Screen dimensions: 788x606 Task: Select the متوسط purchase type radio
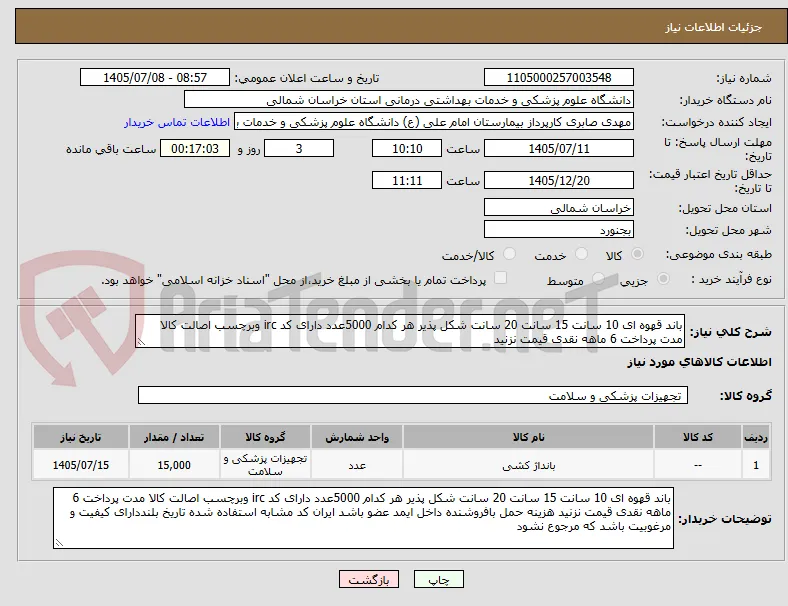pos(598,279)
